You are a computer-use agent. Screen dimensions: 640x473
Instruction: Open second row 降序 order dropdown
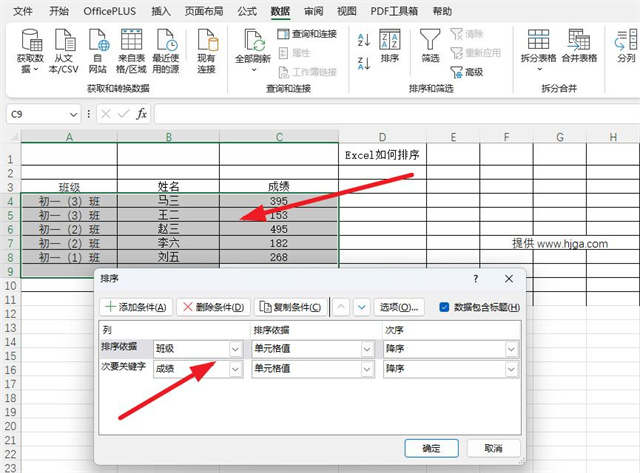click(511, 369)
